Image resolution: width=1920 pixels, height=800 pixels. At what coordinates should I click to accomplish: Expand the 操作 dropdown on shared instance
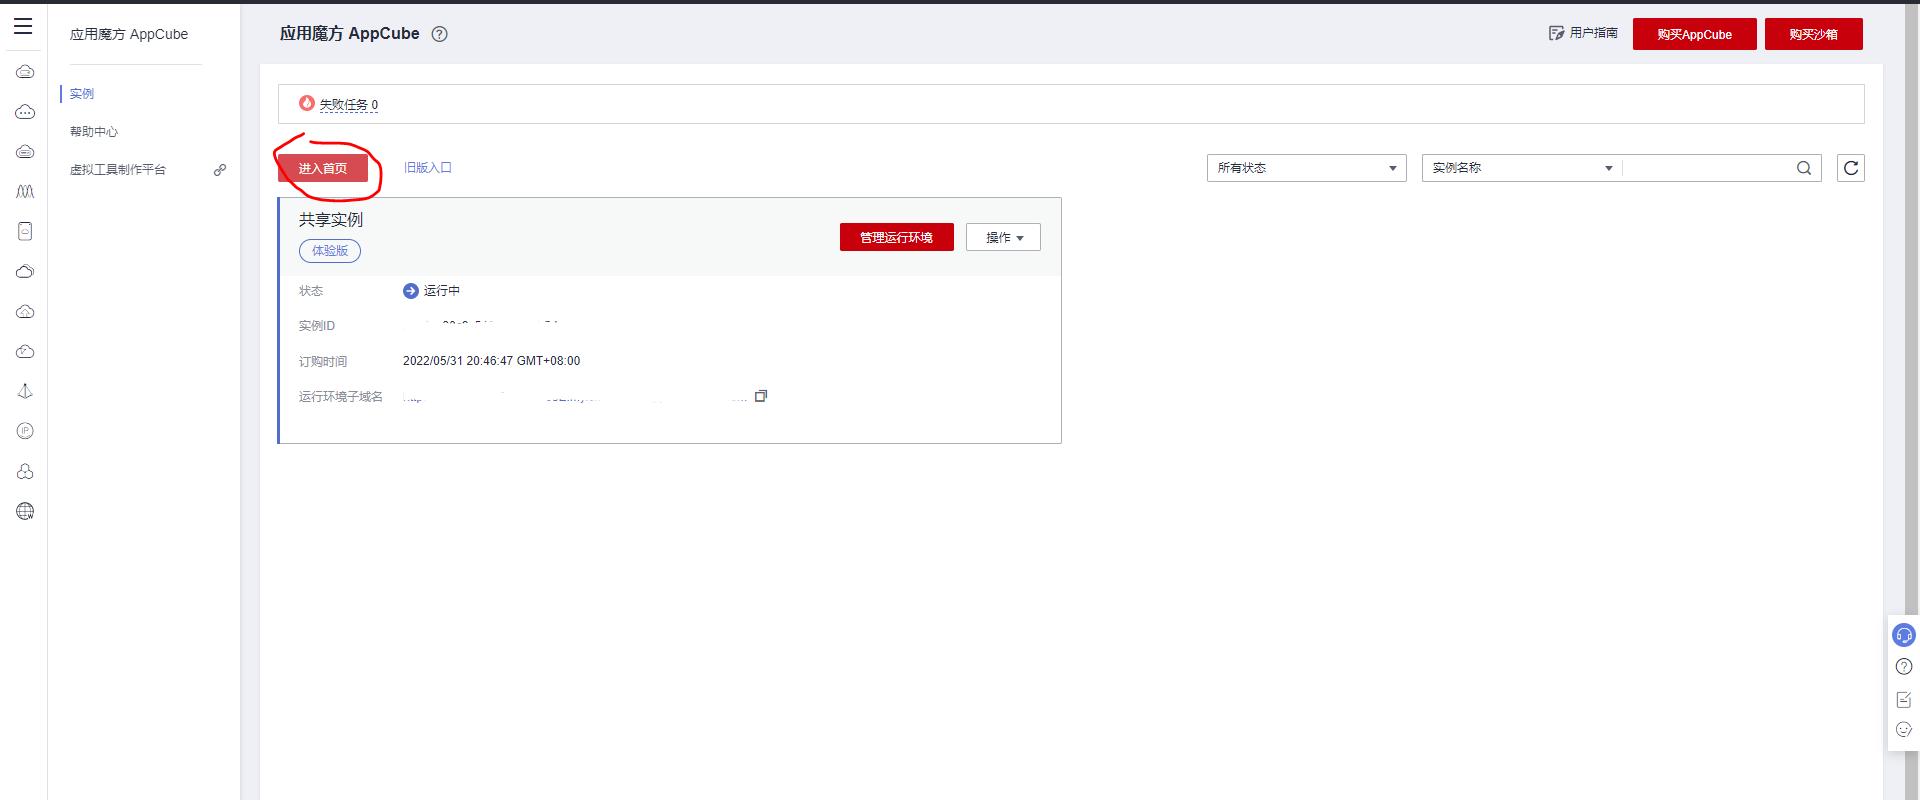[x=1003, y=237]
